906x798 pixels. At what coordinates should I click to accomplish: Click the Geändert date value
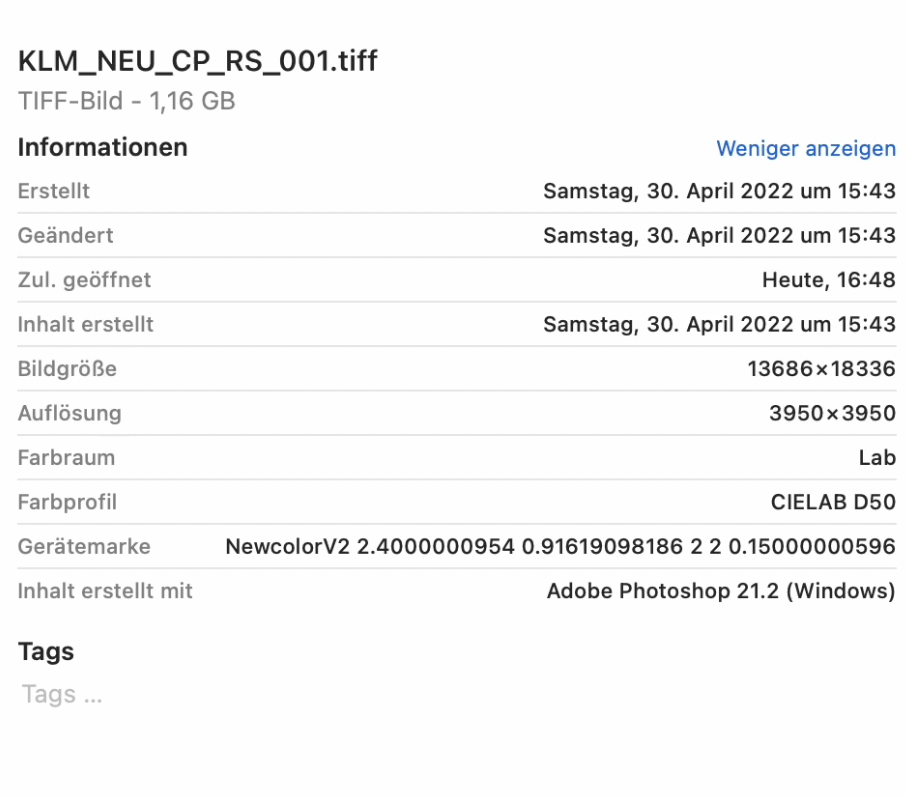(x=719, y=235)
